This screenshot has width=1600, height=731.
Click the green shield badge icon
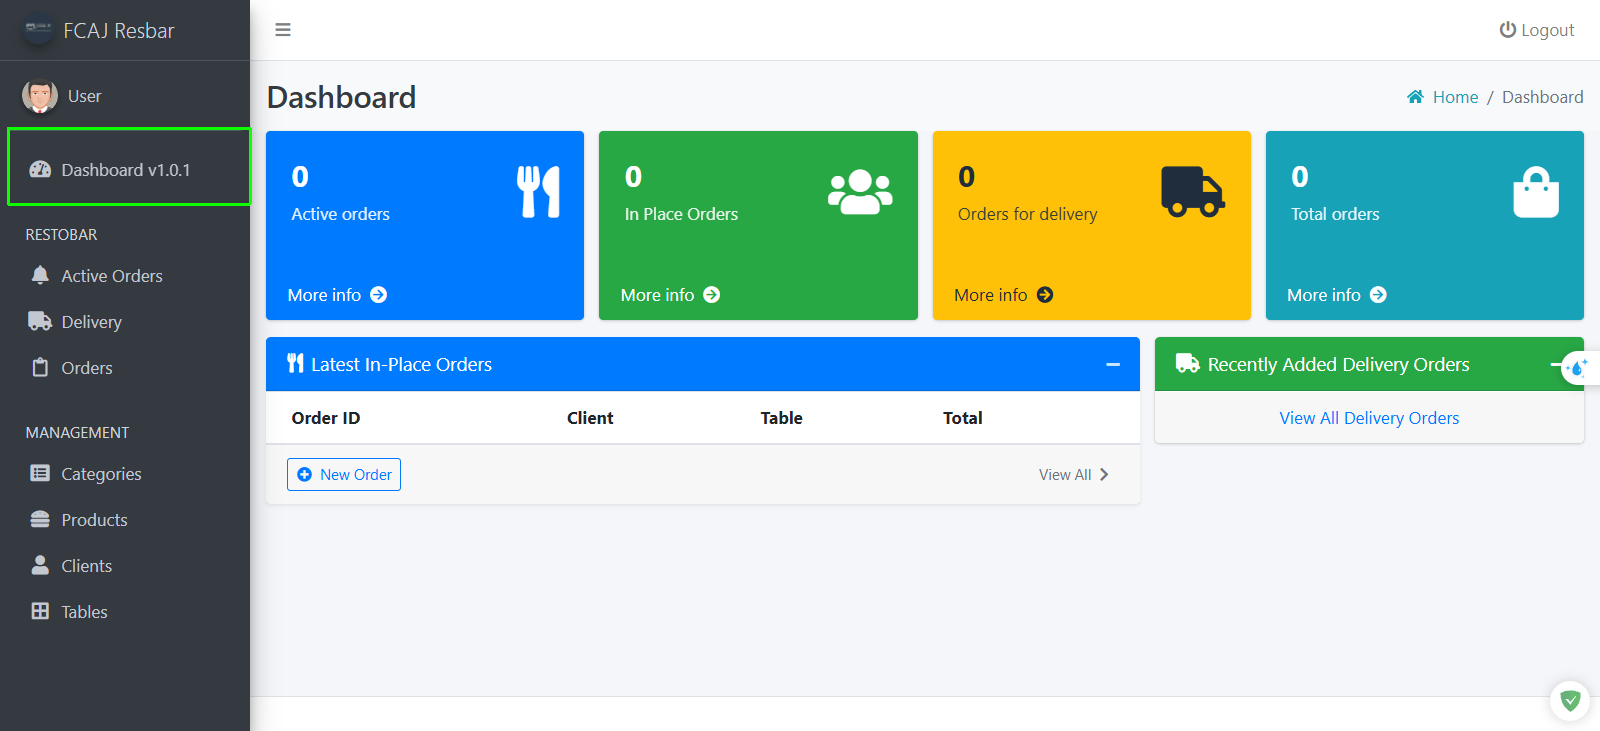1570,701
